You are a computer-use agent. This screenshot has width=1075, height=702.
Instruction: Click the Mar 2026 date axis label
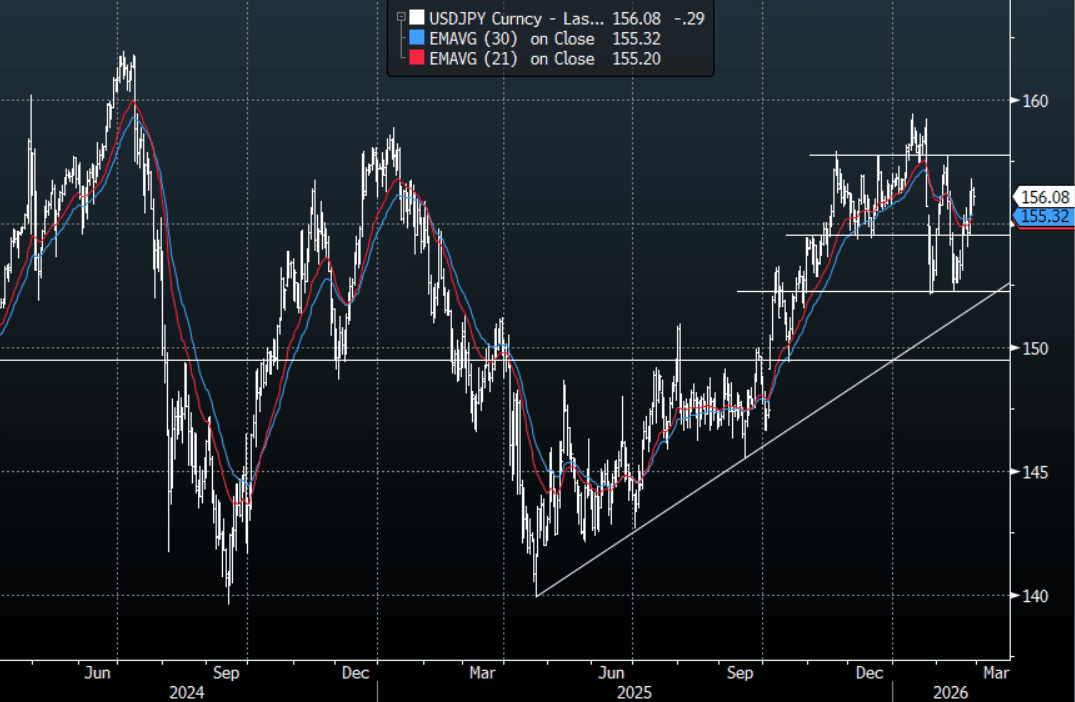point(996,673)
